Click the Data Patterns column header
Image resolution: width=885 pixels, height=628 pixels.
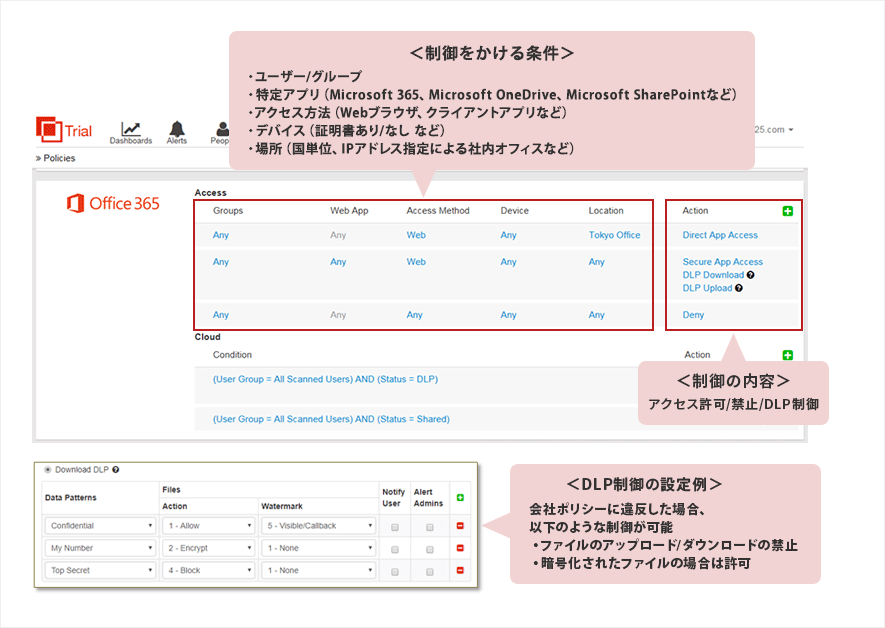71,498
